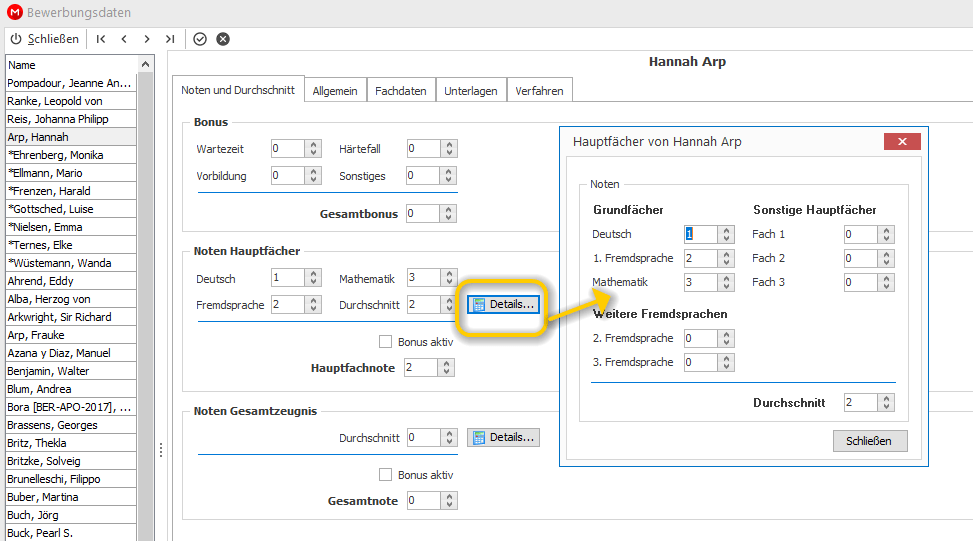
Task: Select Ehrenberg, Monika in the name list
Action: (71, 155)
